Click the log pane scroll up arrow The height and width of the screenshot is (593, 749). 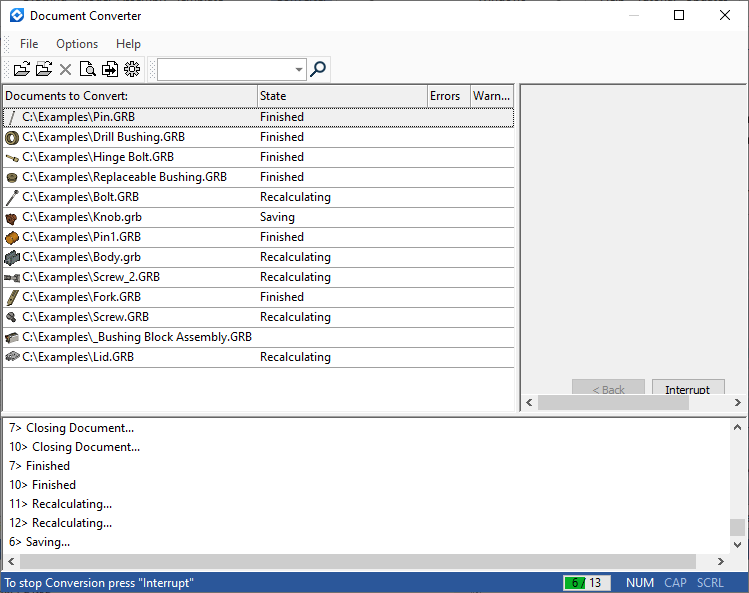click(x=738, y=427)
